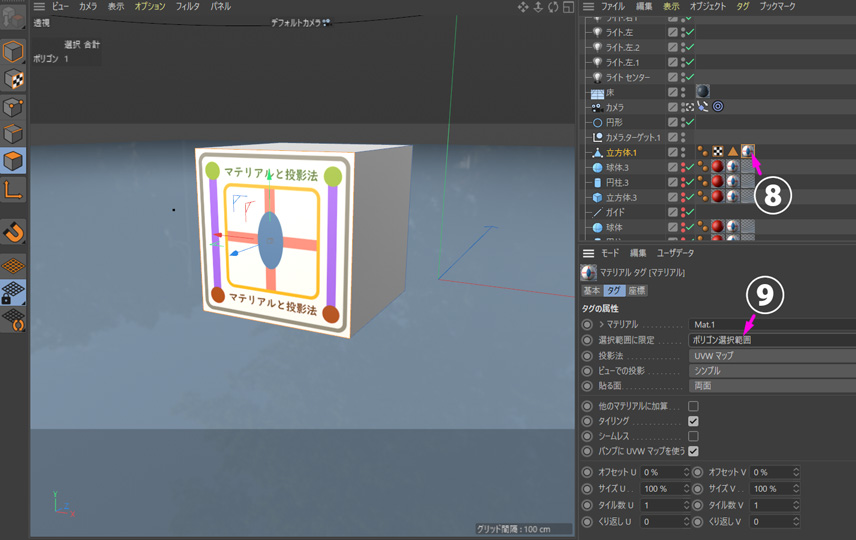Open the オプション menu in viewport

coord(150,7)
